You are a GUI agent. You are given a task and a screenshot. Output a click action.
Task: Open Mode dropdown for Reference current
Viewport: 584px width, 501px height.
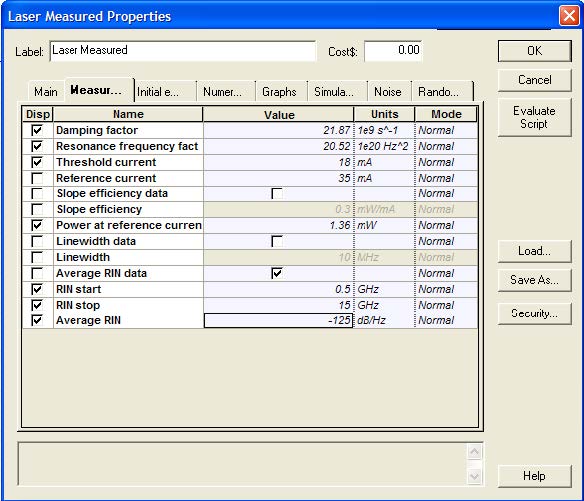coord(446,178)
